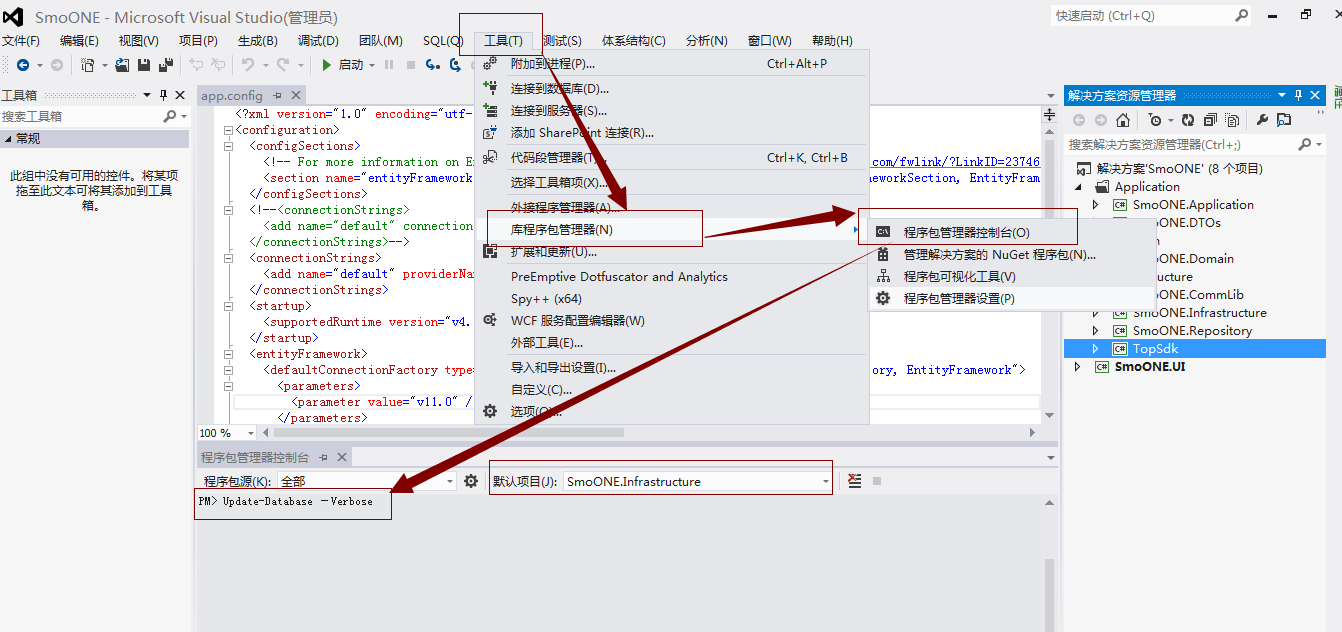Click the Open File toolbar icon

coord(122,65)
